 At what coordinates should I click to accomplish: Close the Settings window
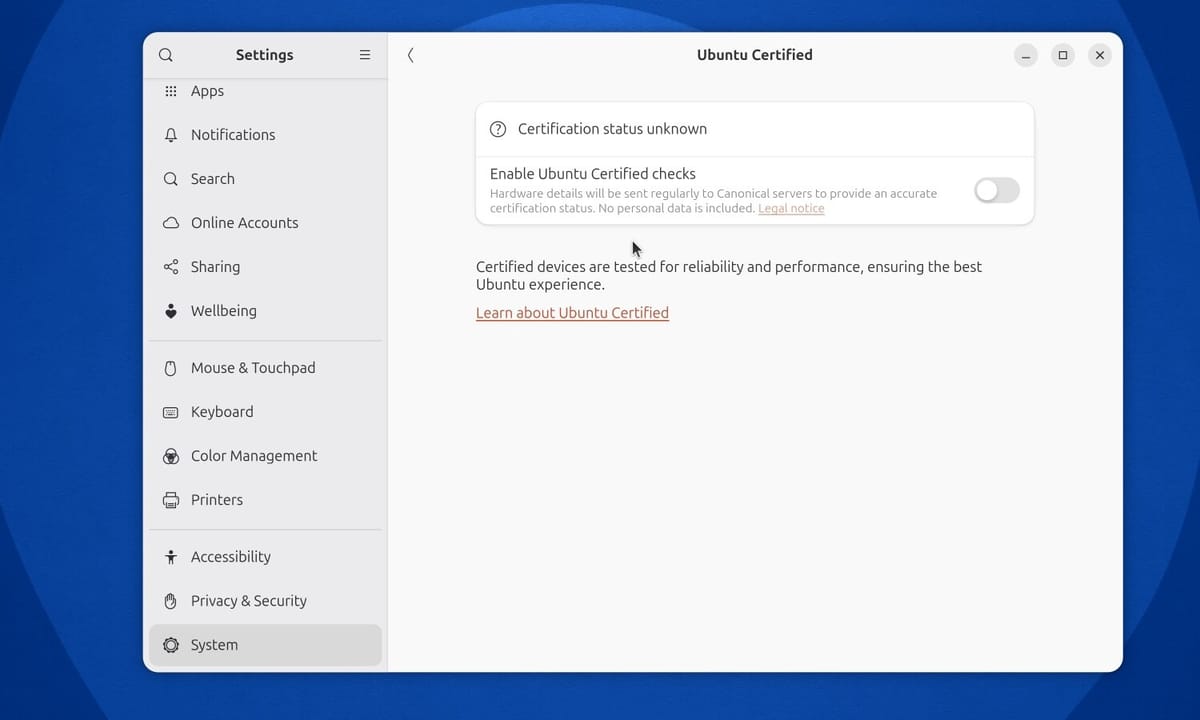click(x=1100, y=55)
